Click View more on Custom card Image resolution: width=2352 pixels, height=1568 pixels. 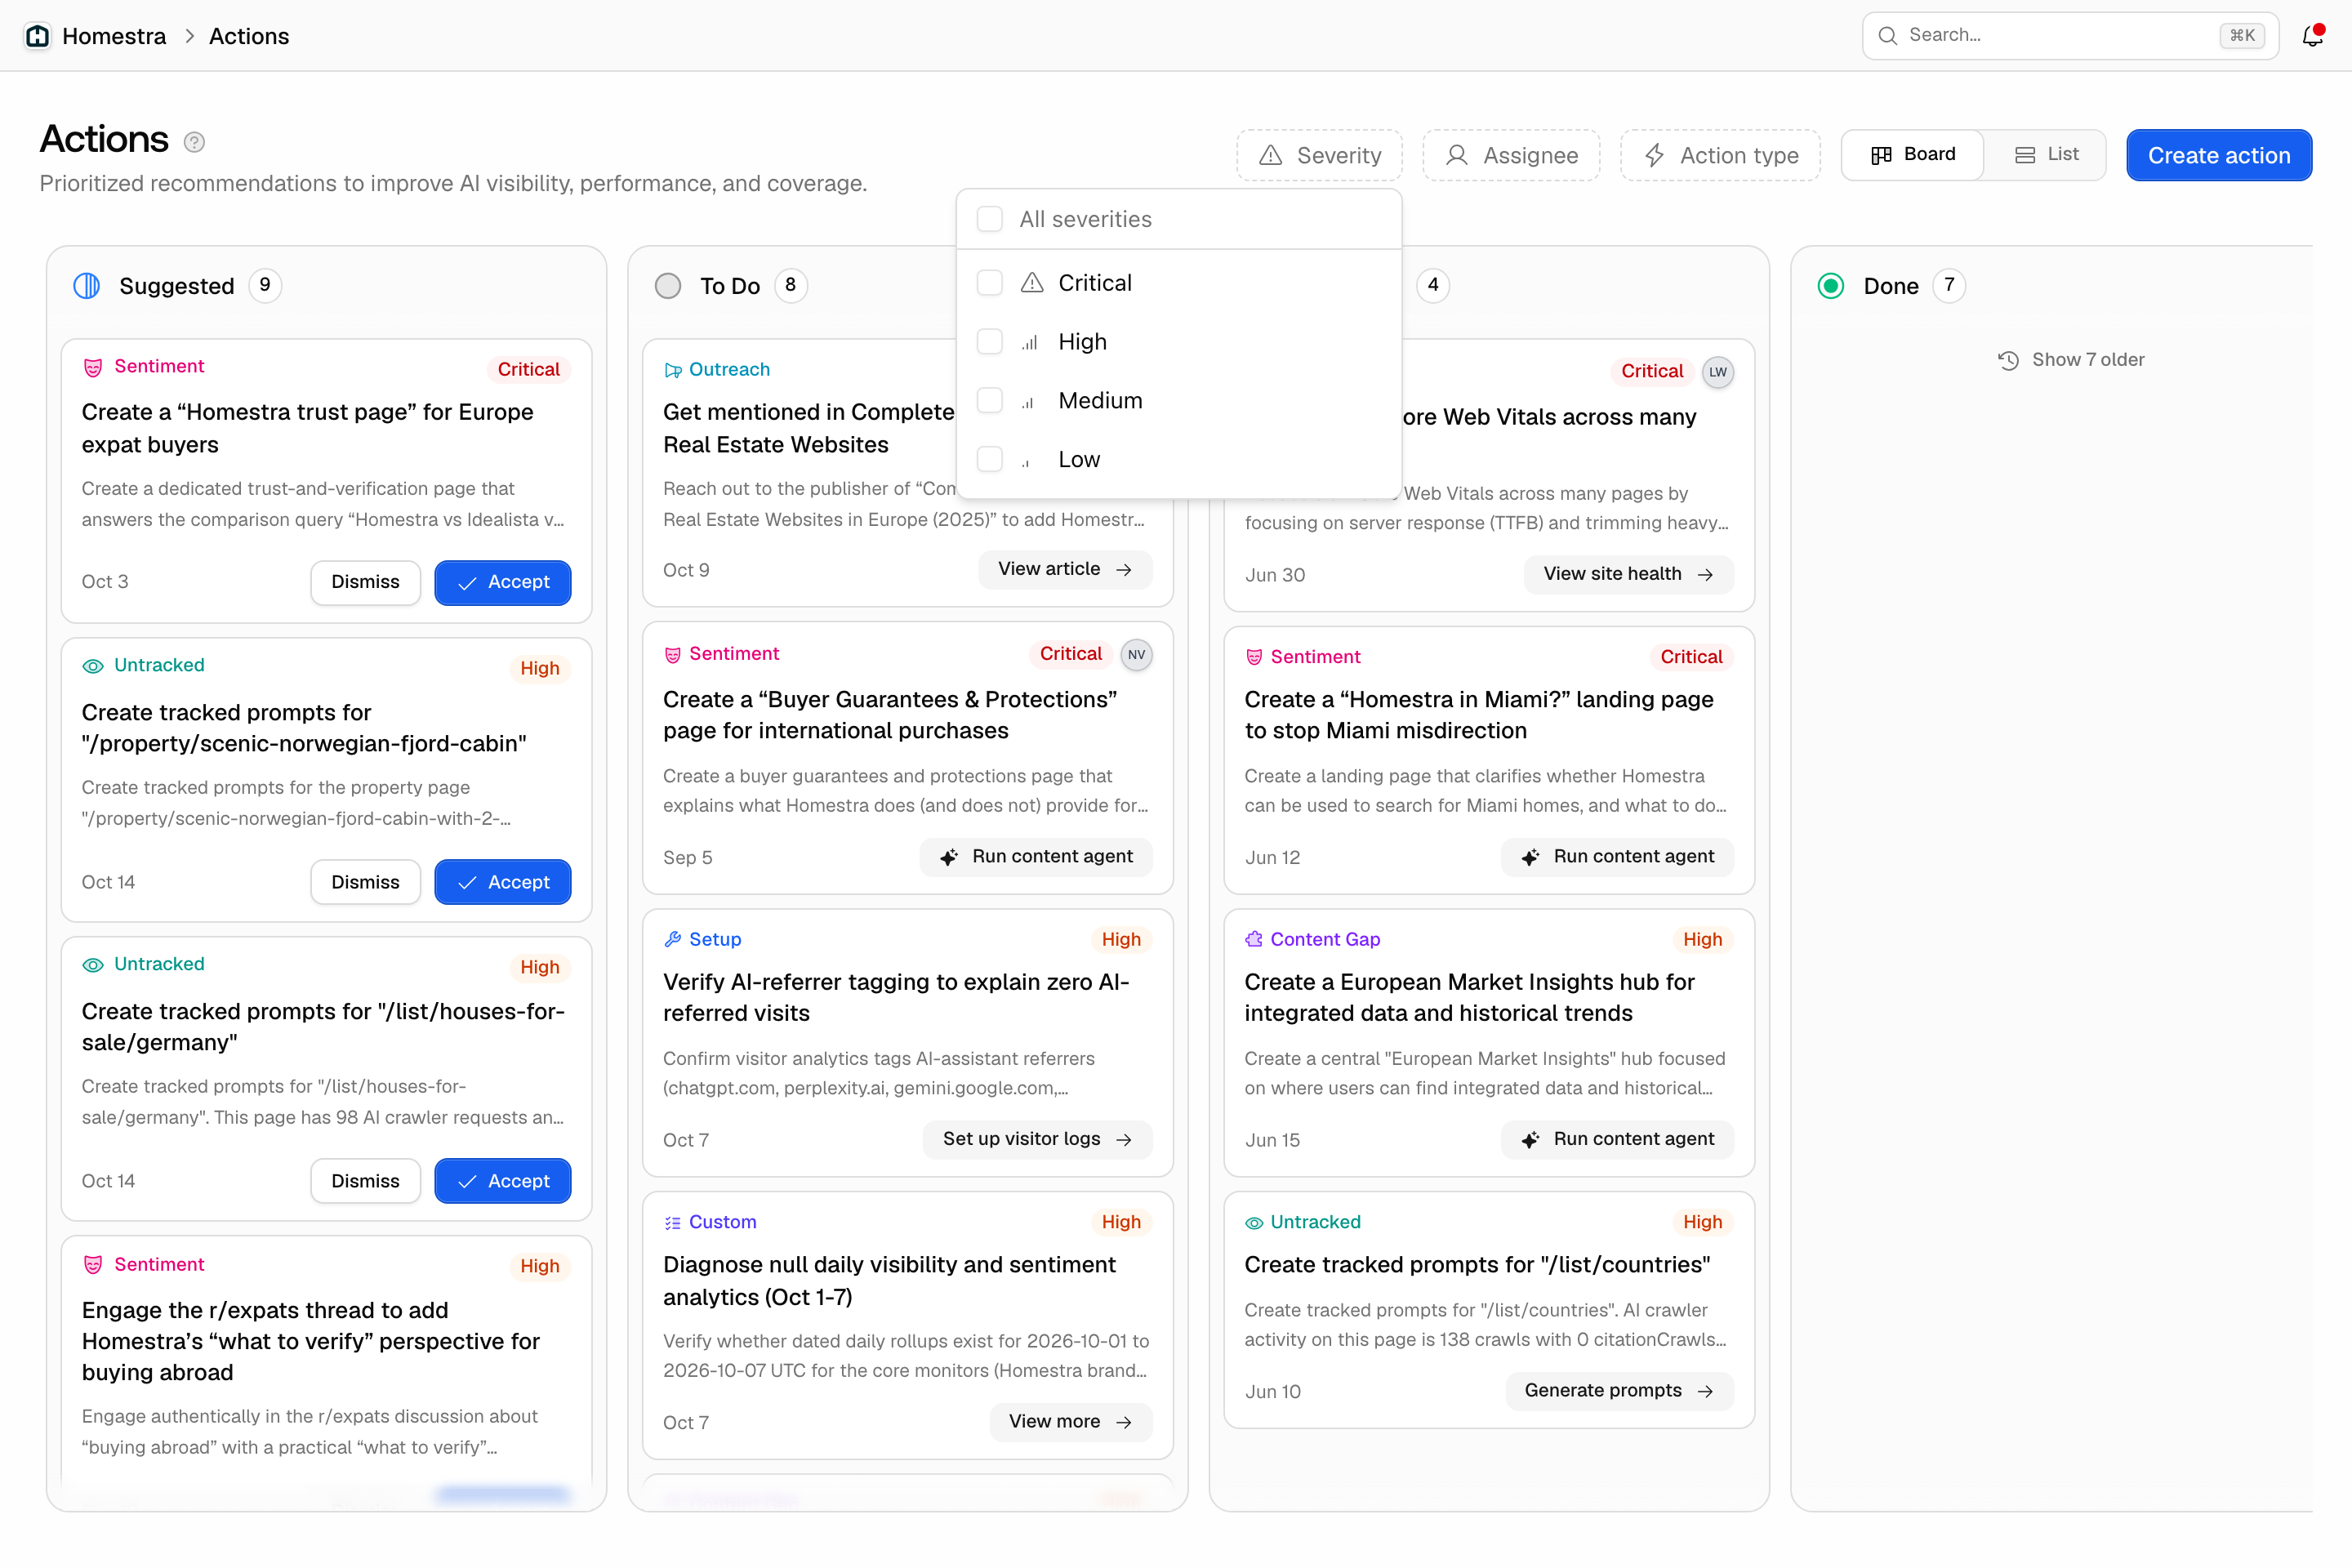click(x=1070, y=1422)
